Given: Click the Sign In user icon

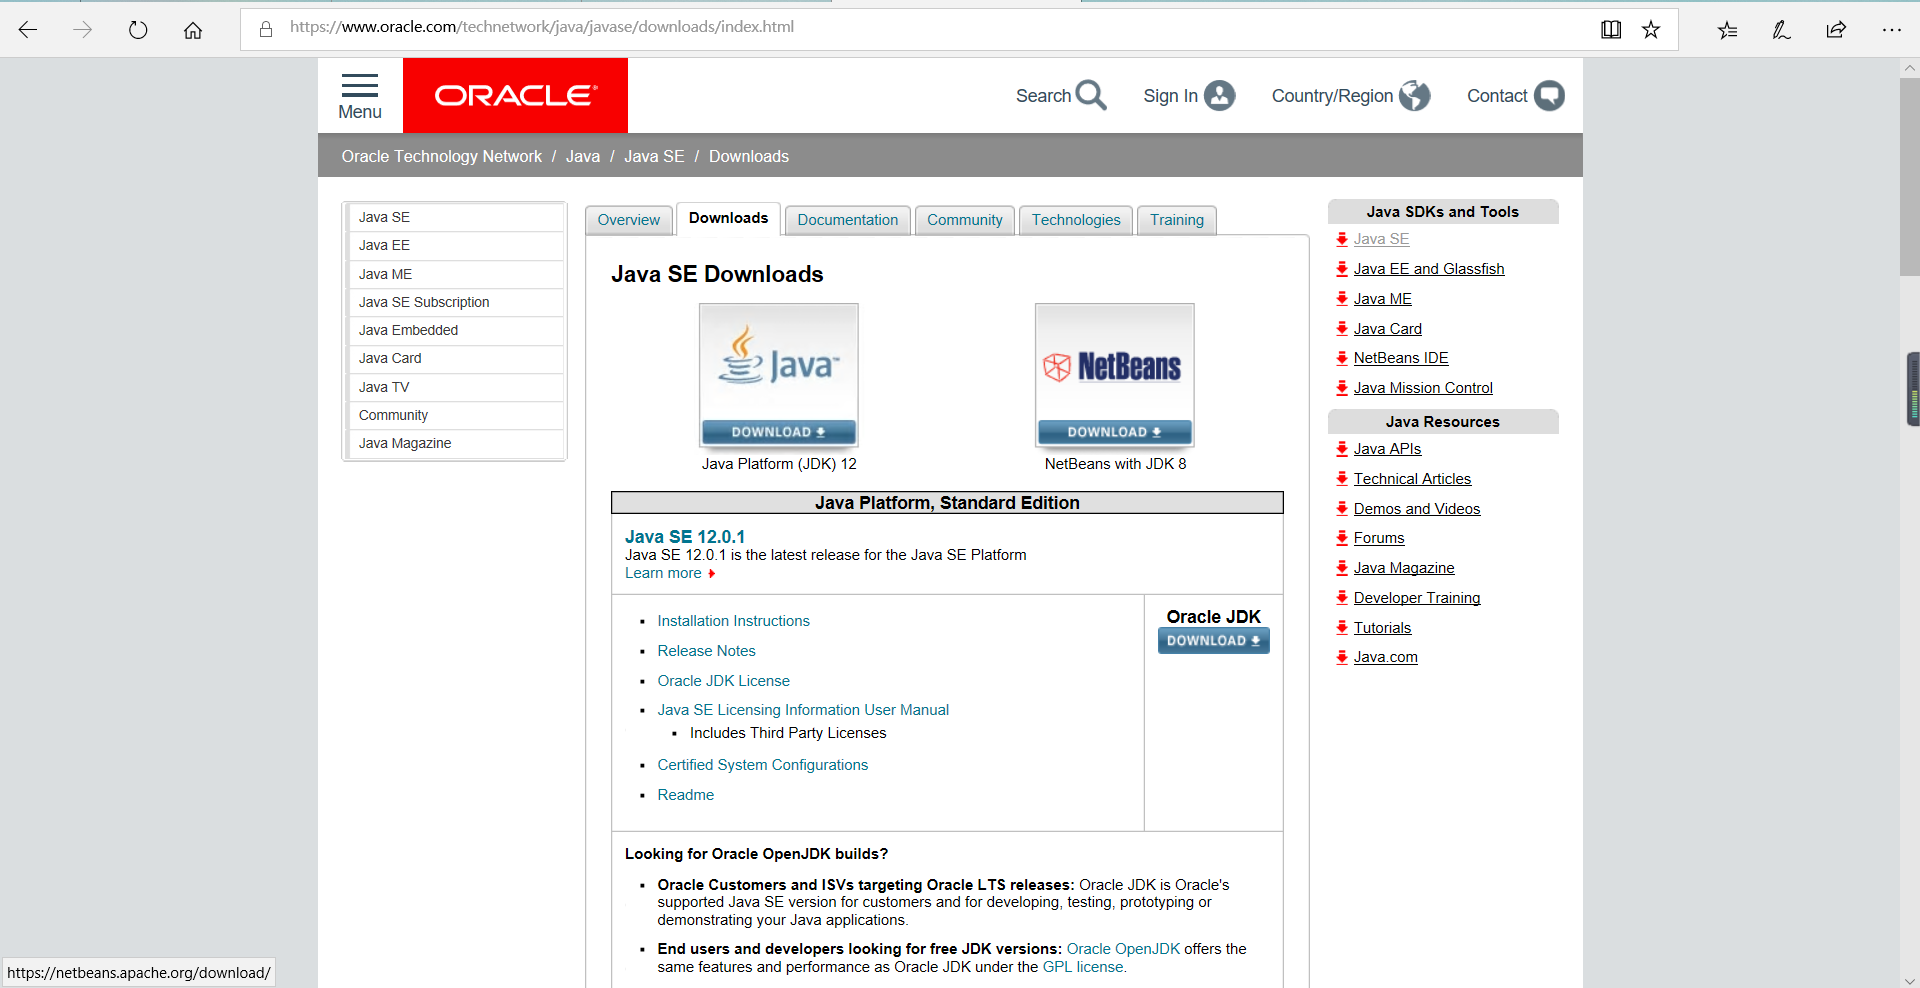Looking at the screenshot, I should pos(1220,95).
